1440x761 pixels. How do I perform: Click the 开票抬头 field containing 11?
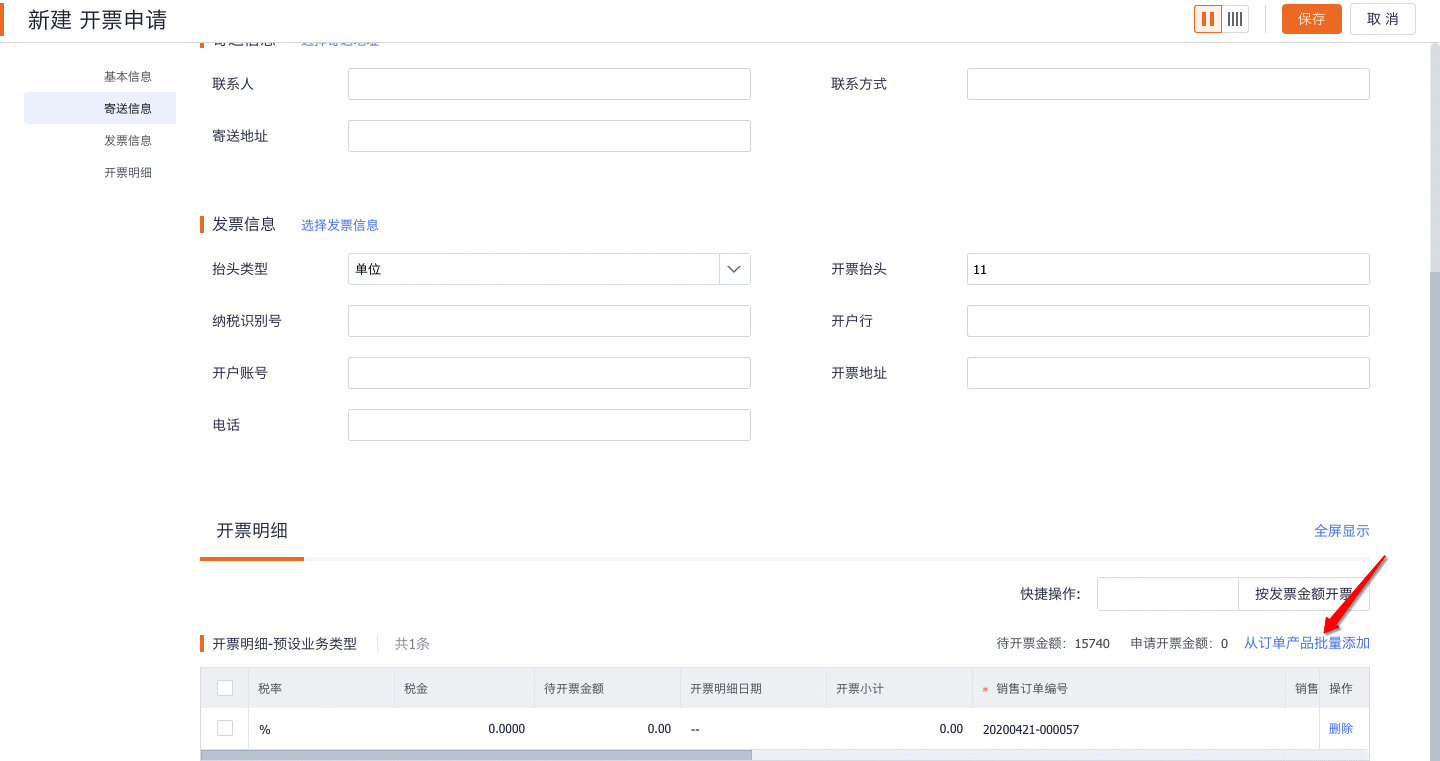tap(1168, 269)
